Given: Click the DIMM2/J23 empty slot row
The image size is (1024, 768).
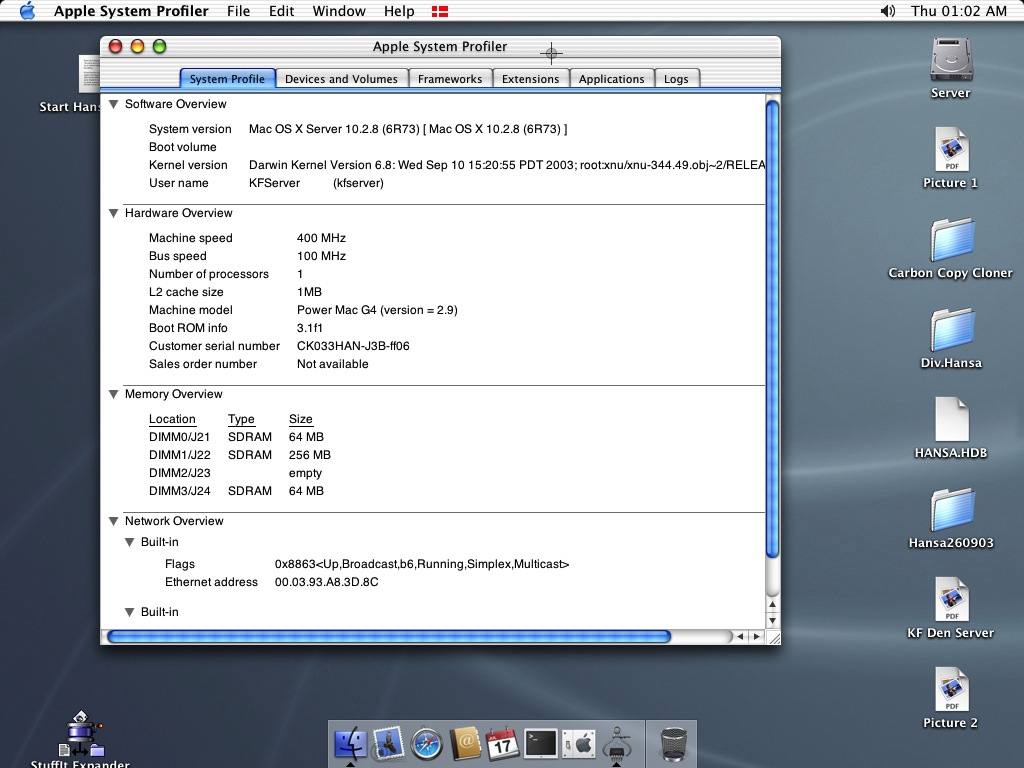Looking at the screenshot, I should [236, 473].
